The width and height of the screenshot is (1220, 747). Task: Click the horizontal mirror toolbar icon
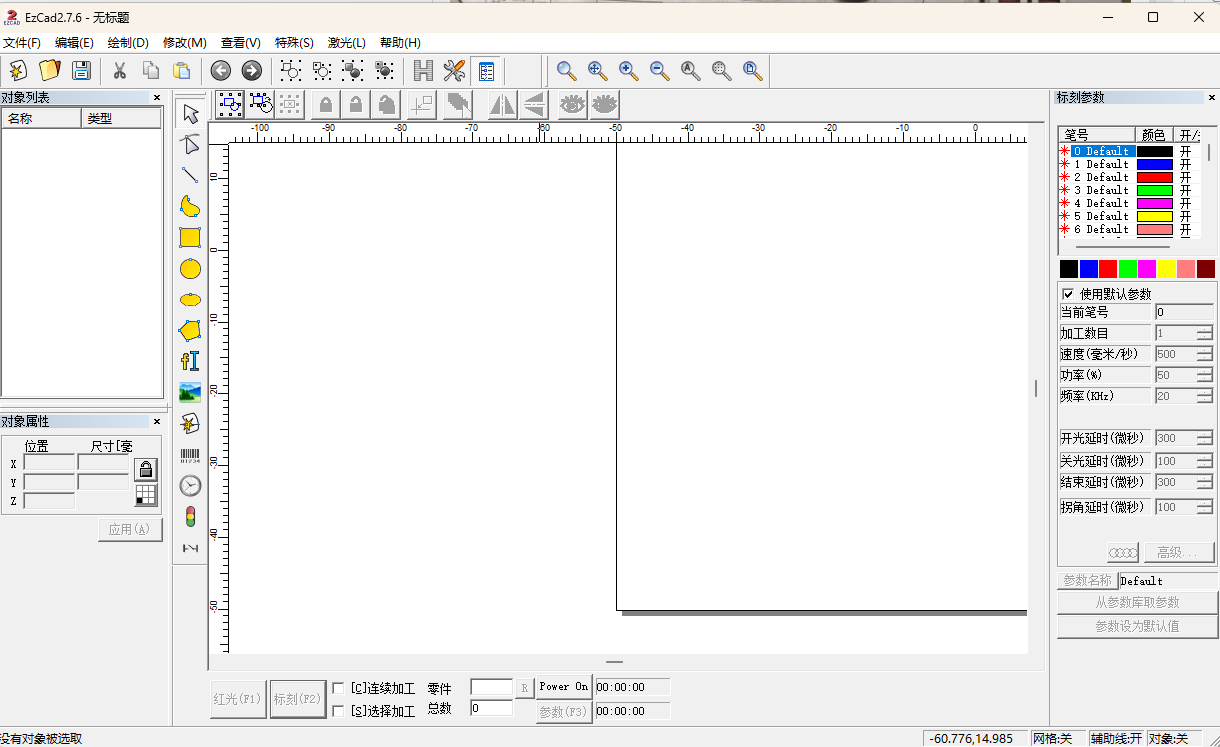500,104
